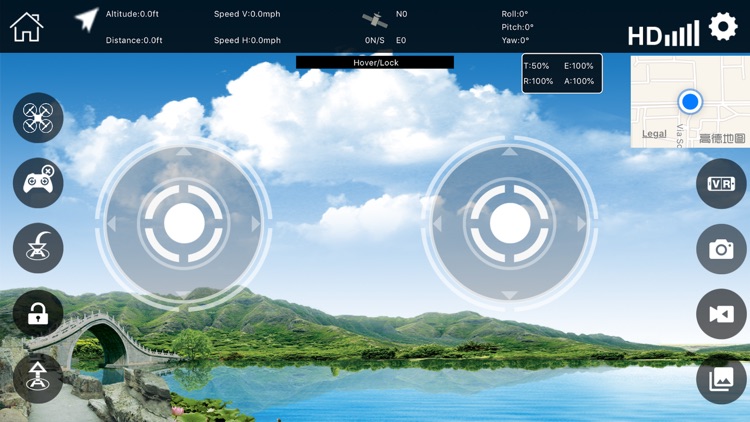
Task: Tap the Hover/Lock status bar
Action: 375,62
